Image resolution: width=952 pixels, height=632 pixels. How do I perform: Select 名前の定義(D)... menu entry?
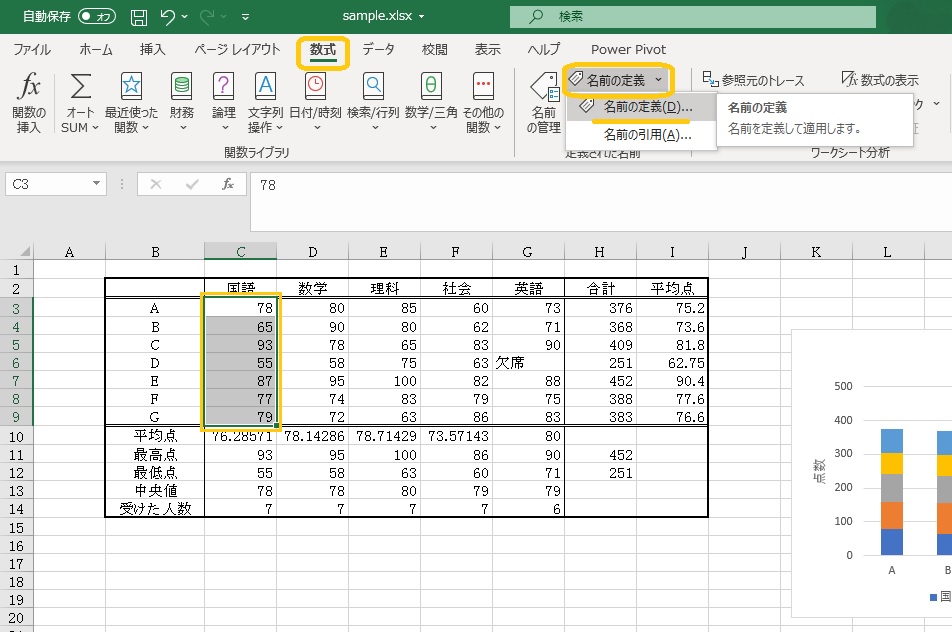[x=647, y=107]
